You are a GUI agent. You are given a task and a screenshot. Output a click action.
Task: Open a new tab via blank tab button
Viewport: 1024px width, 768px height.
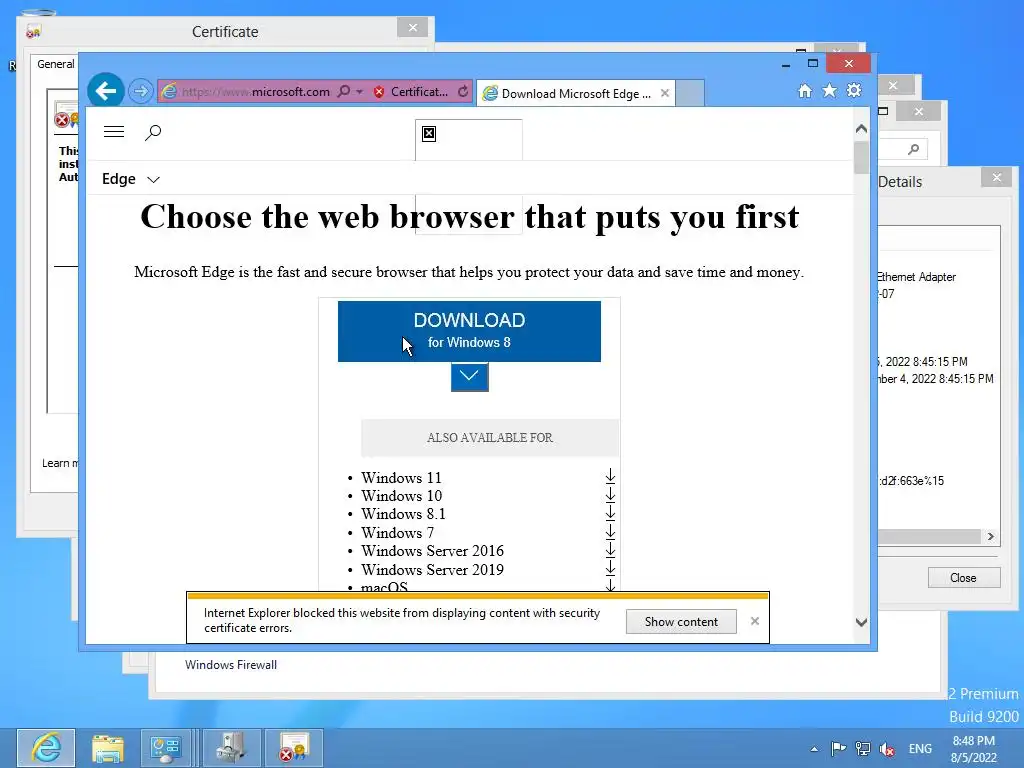click(690, 93)
